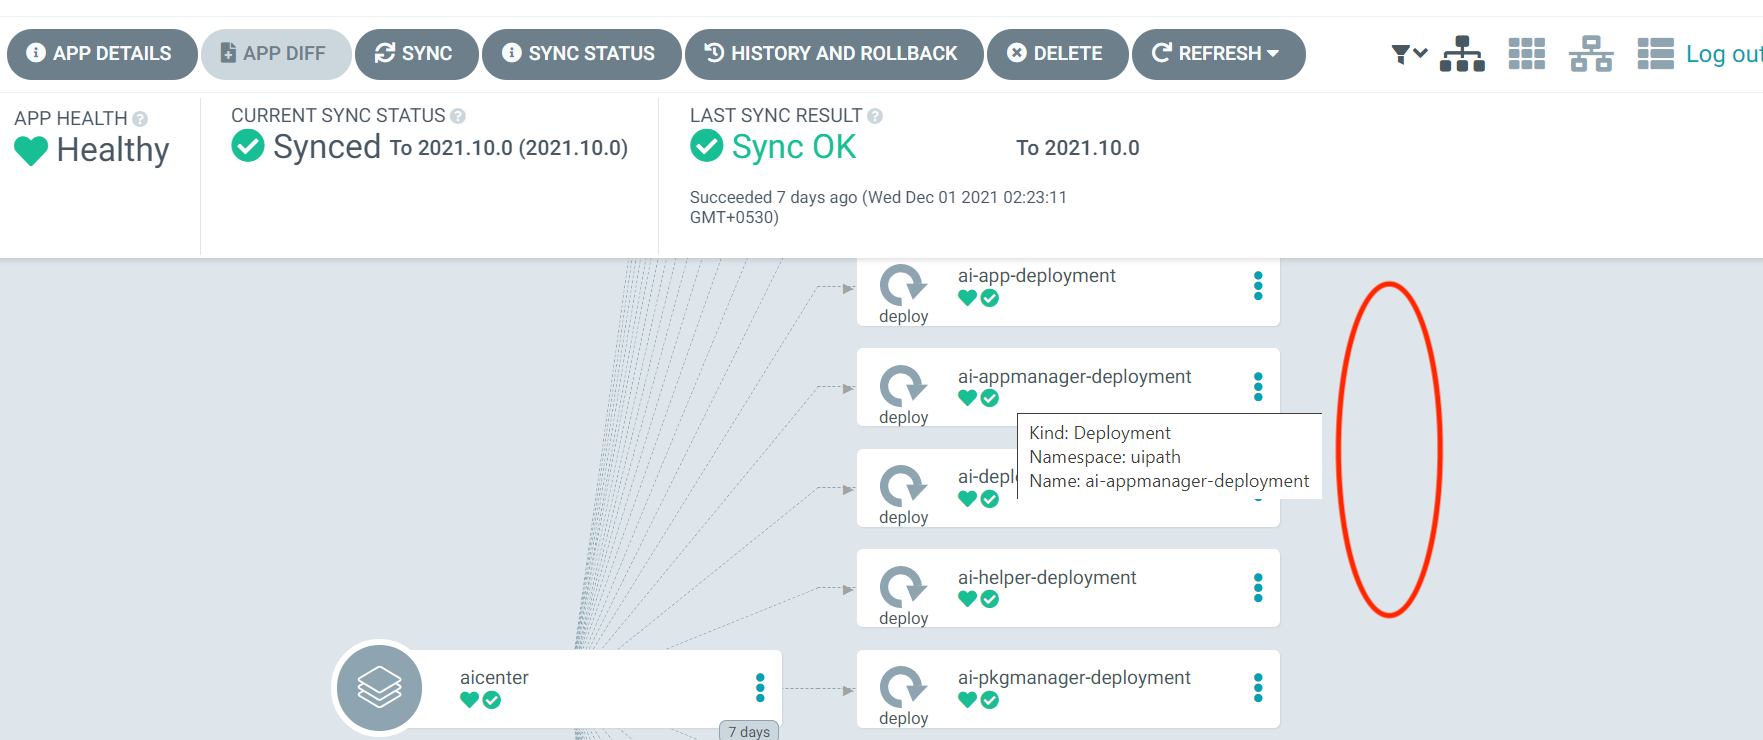Switch to tree view layout icon
The height and width of the screenshot is (740, 1763).
1462,54
